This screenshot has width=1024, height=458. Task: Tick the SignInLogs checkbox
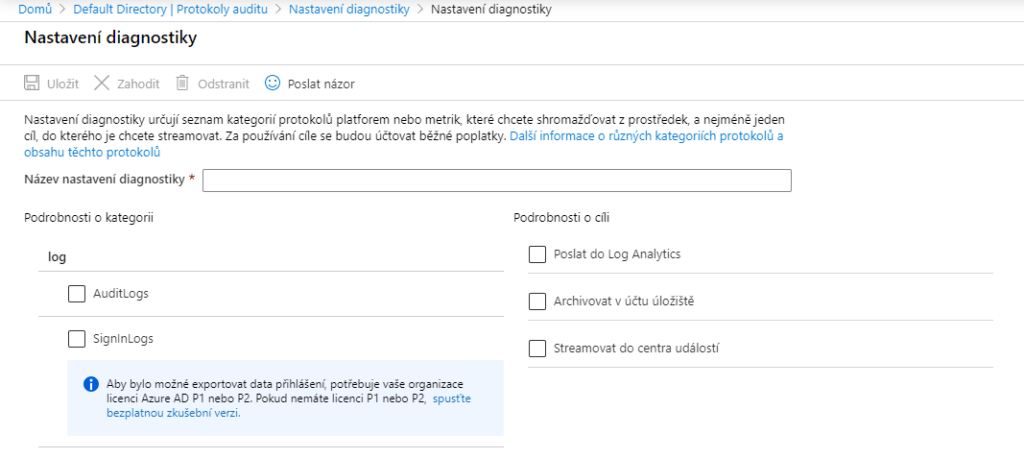click(77, 339)
